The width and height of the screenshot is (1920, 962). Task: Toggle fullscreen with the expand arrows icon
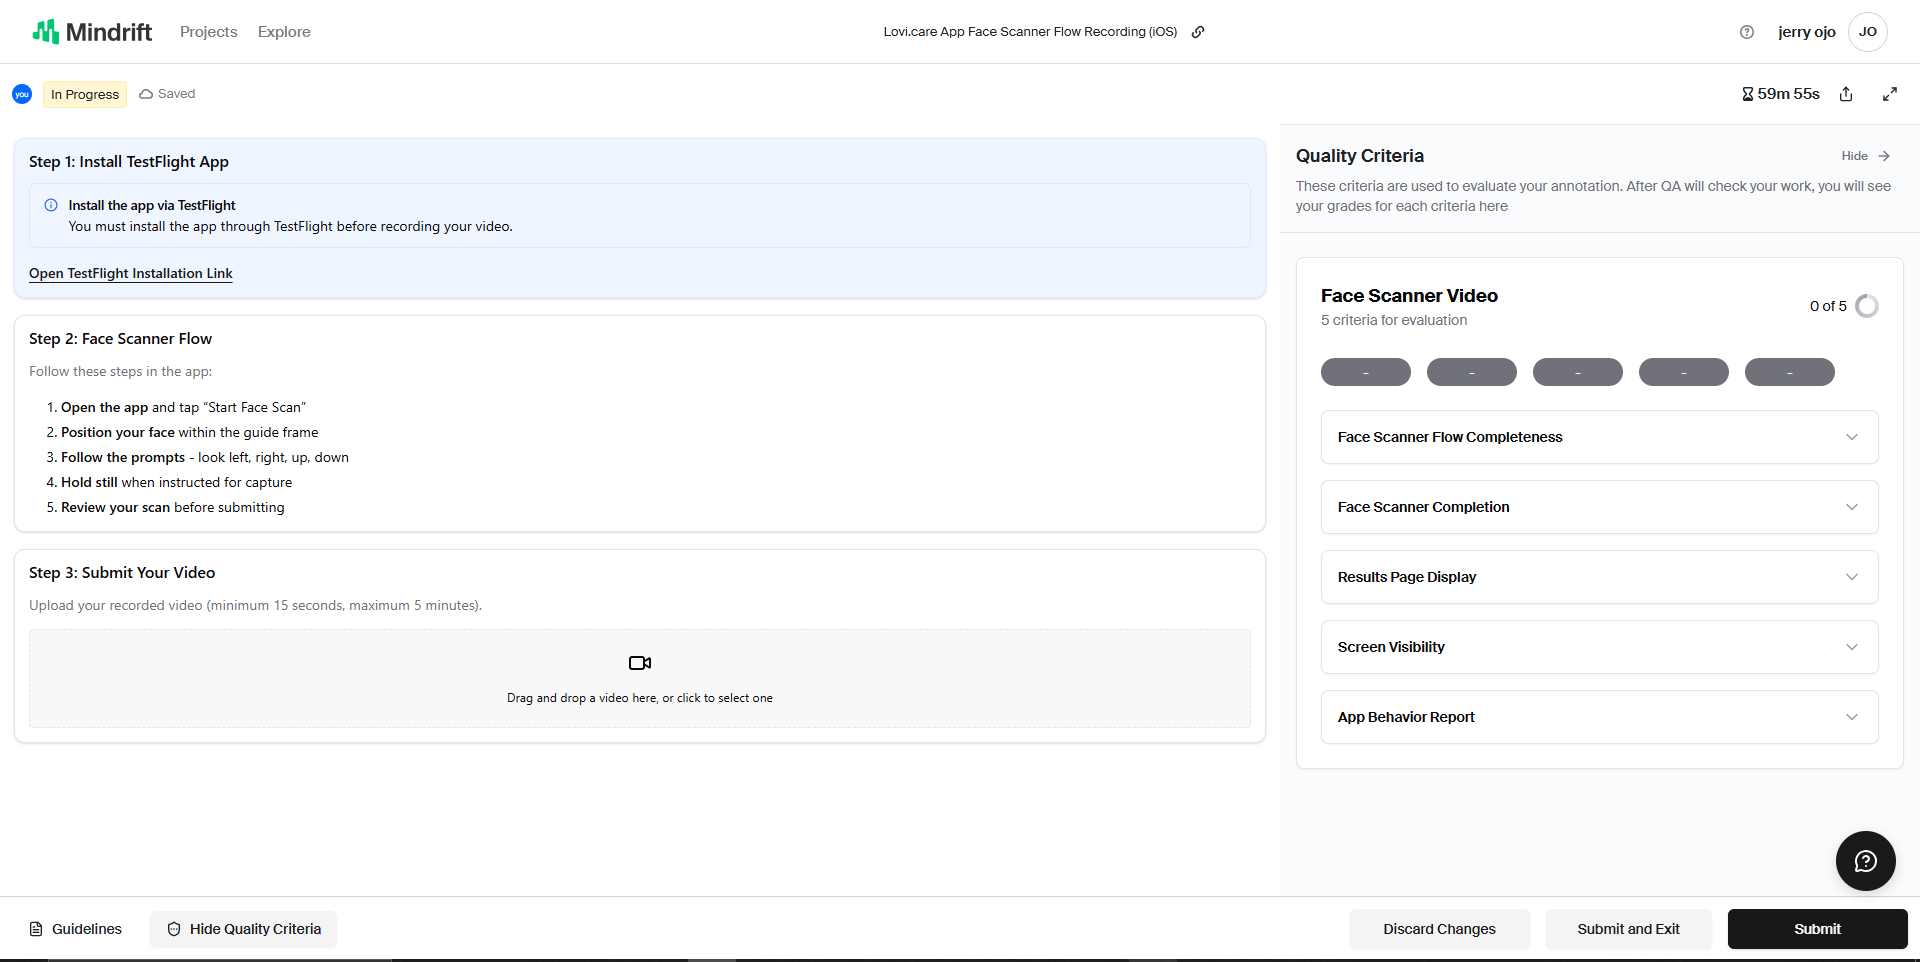[x=1890, y=94]
